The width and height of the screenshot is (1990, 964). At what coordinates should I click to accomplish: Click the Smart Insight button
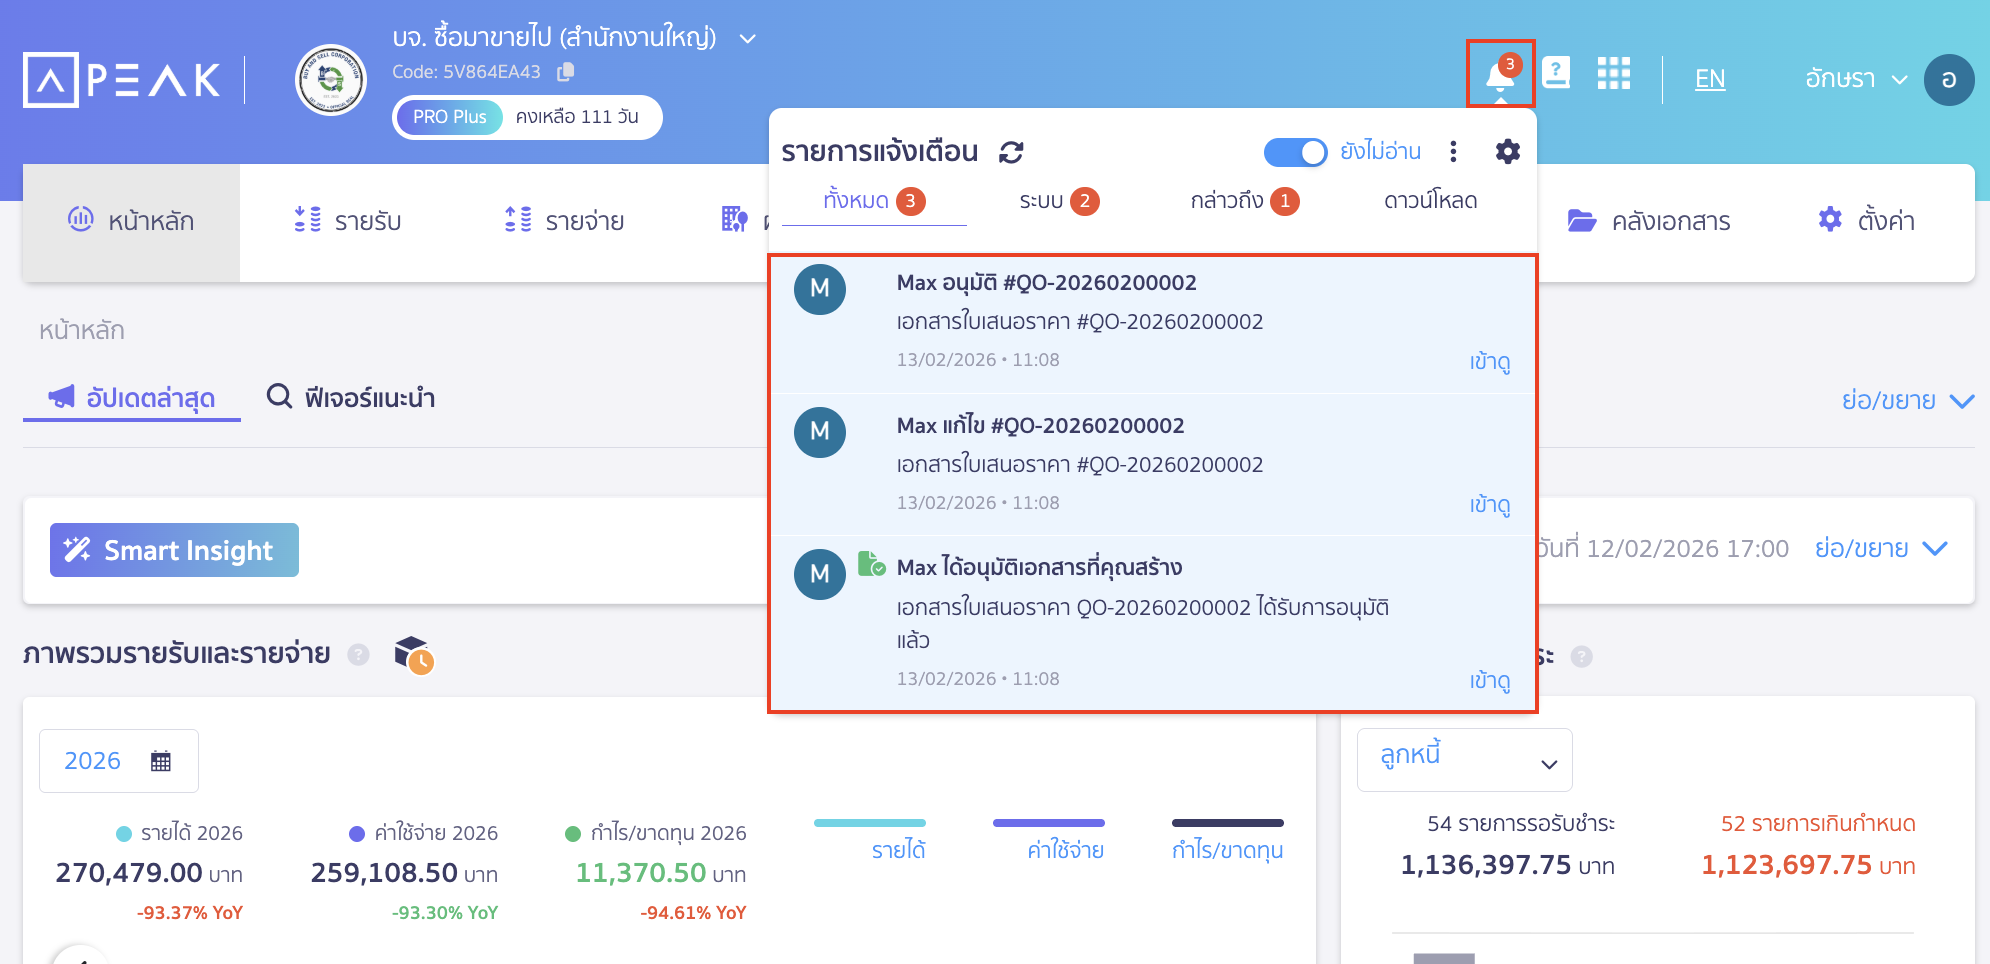[174, 549]
